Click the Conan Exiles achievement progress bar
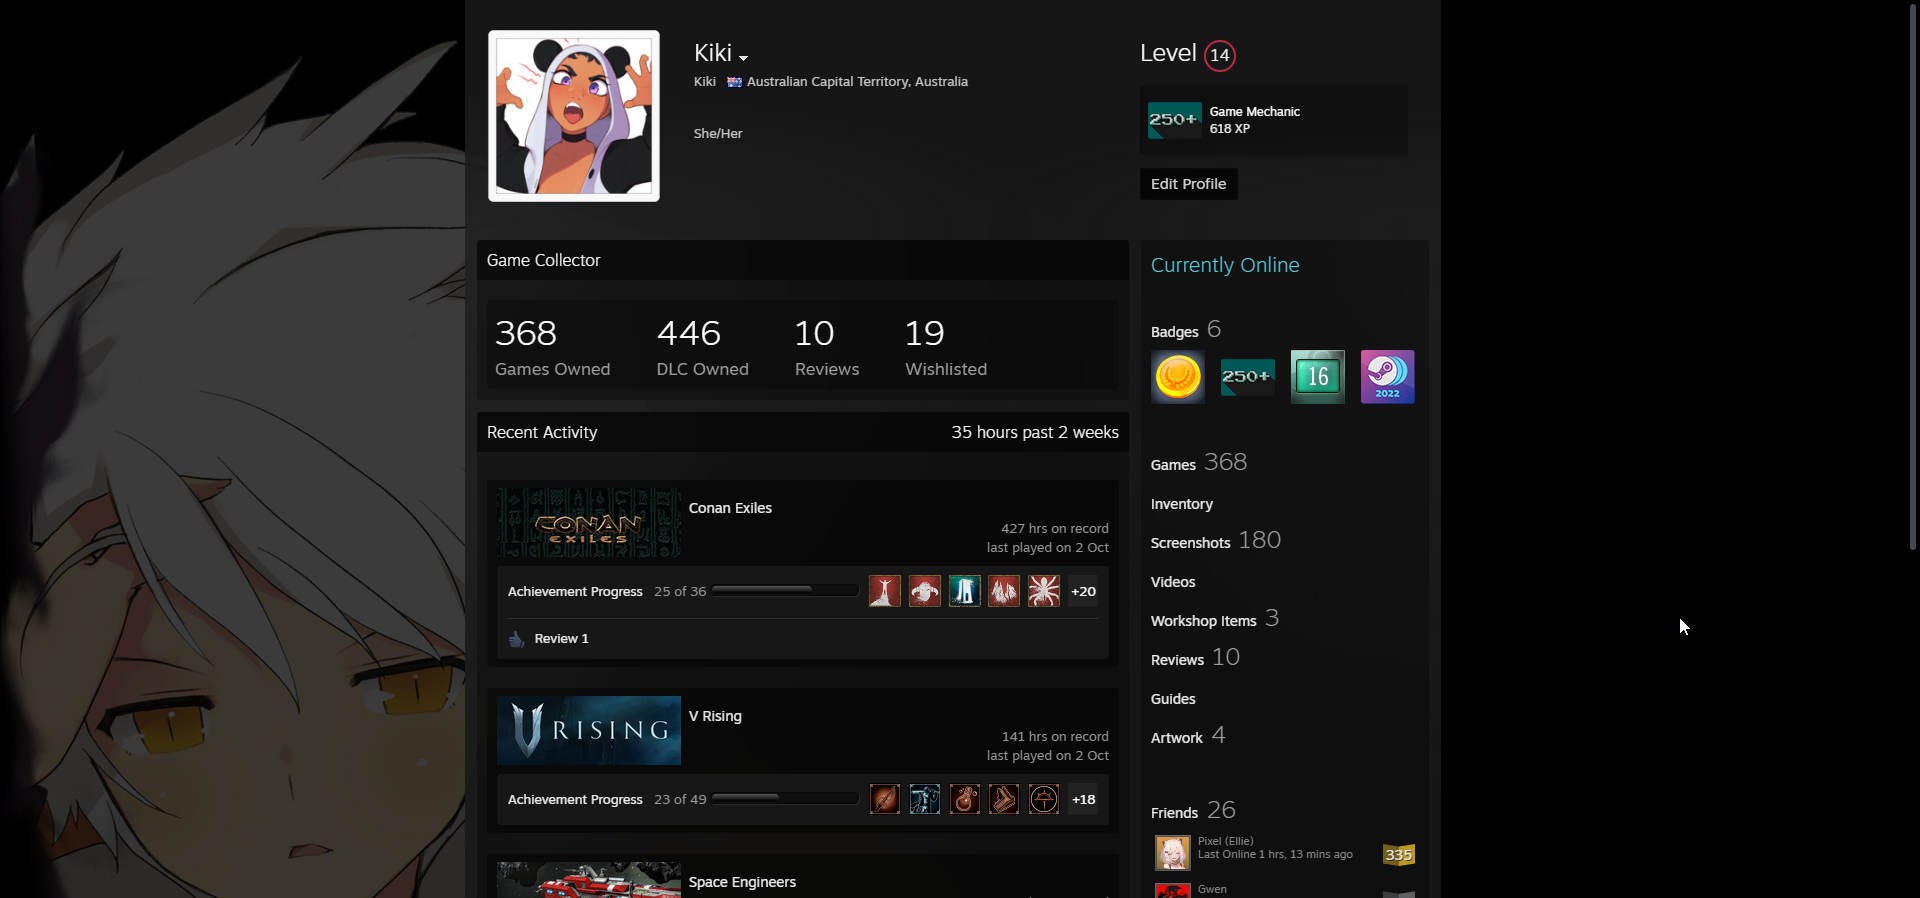The width and height of the screenshot is (1920, 898). 785,591
